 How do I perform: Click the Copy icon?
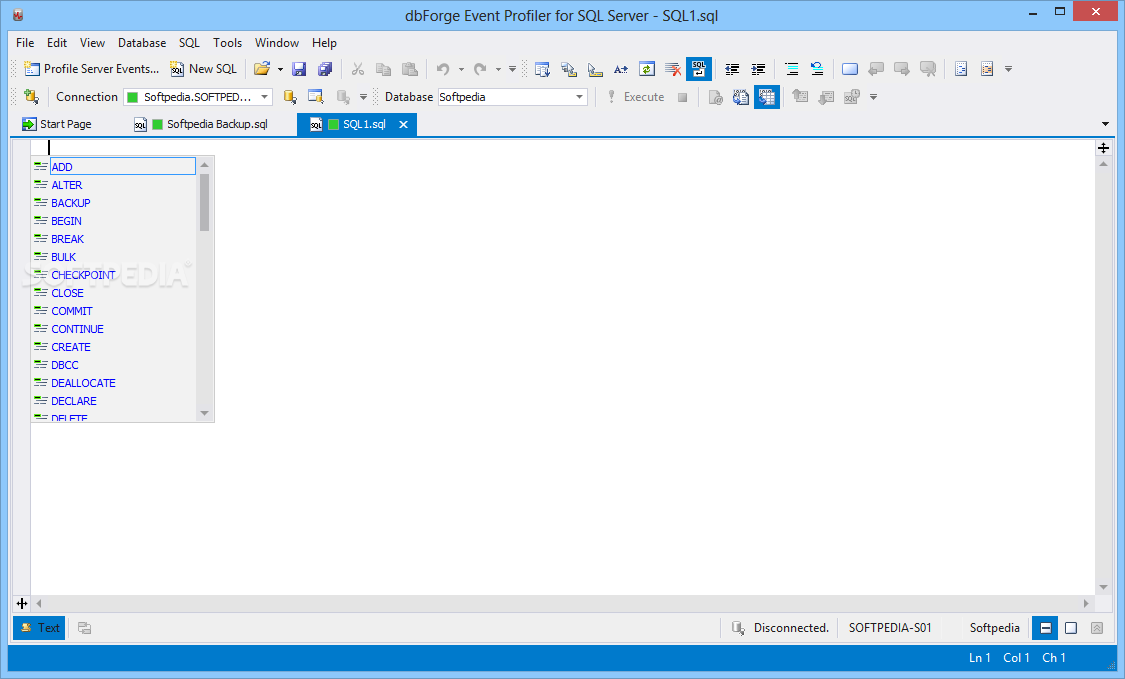383,69
